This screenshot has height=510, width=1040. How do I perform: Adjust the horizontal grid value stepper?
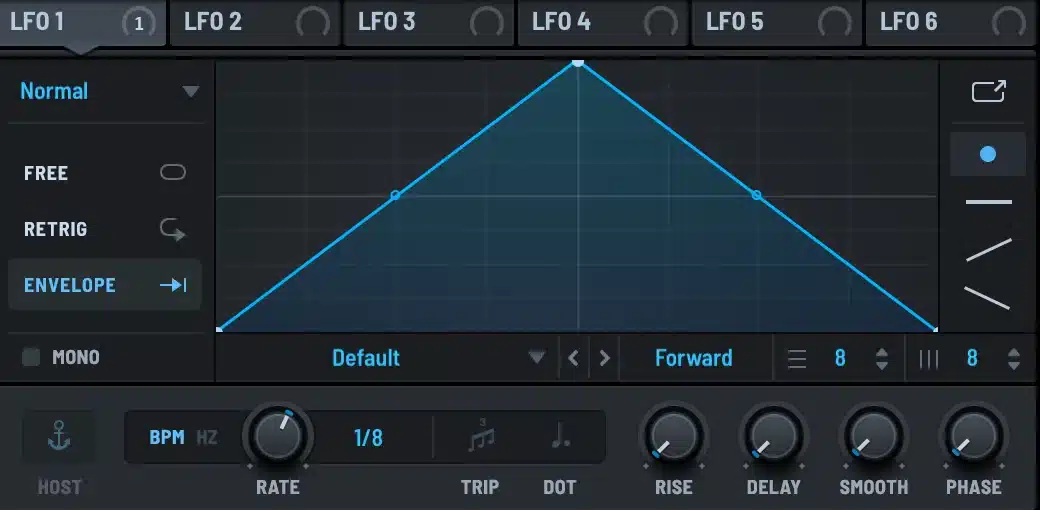tap(881, 358)
